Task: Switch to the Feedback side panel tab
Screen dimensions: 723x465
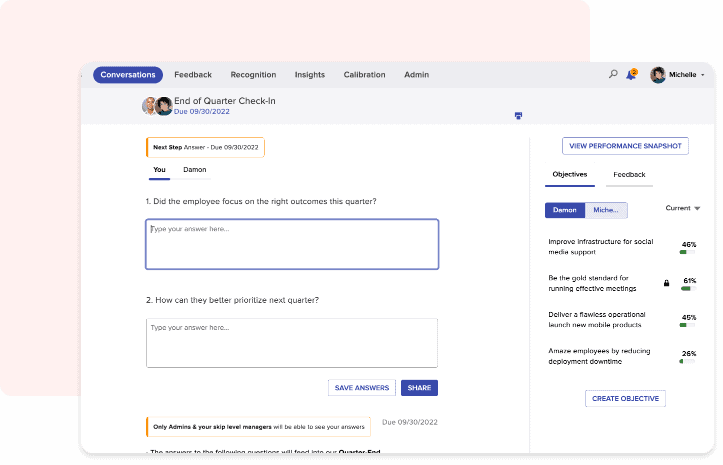Action: pyautogui.click(x=629, y=175)
